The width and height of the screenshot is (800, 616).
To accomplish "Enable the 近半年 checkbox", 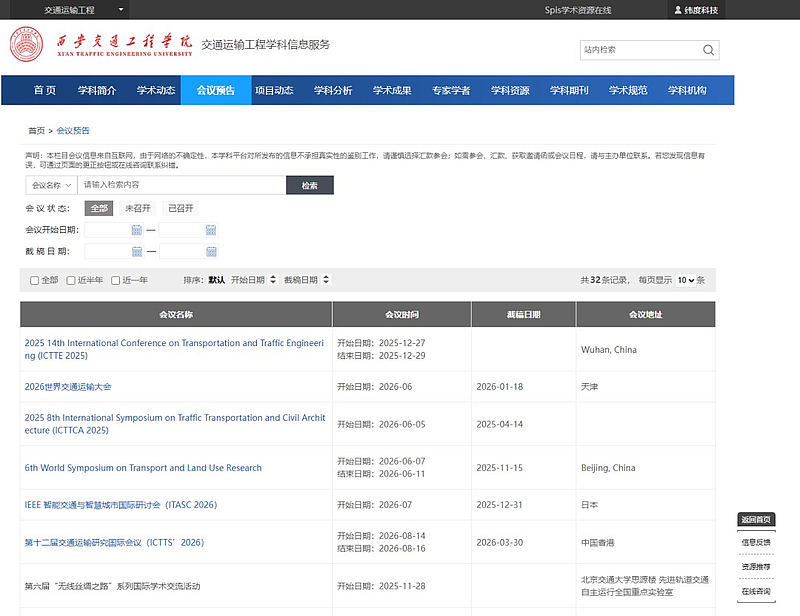I will (x=71, y=281).
